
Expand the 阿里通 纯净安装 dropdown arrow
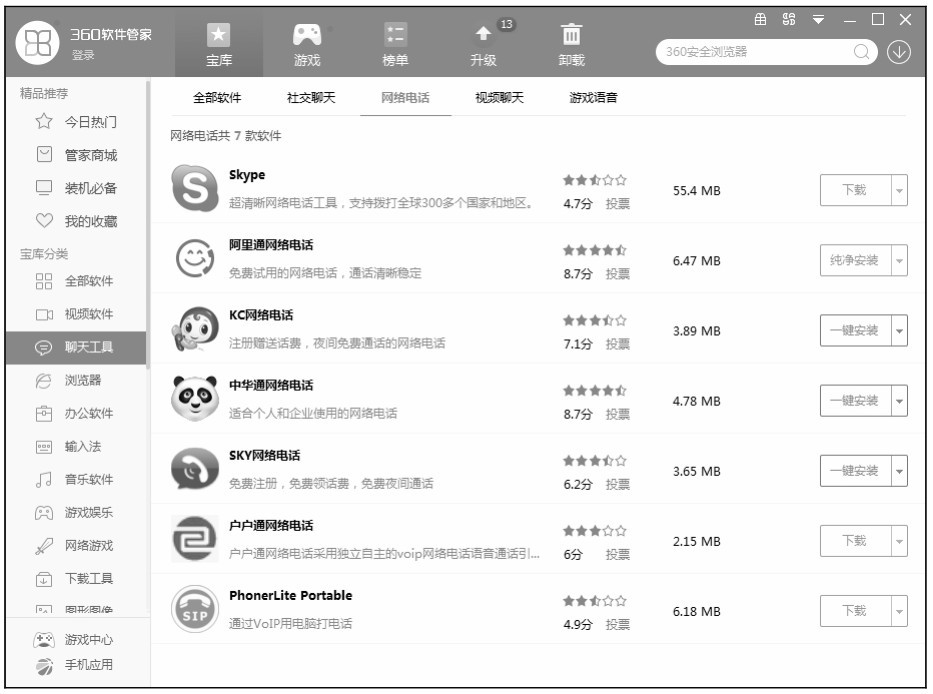coord(899,261)
